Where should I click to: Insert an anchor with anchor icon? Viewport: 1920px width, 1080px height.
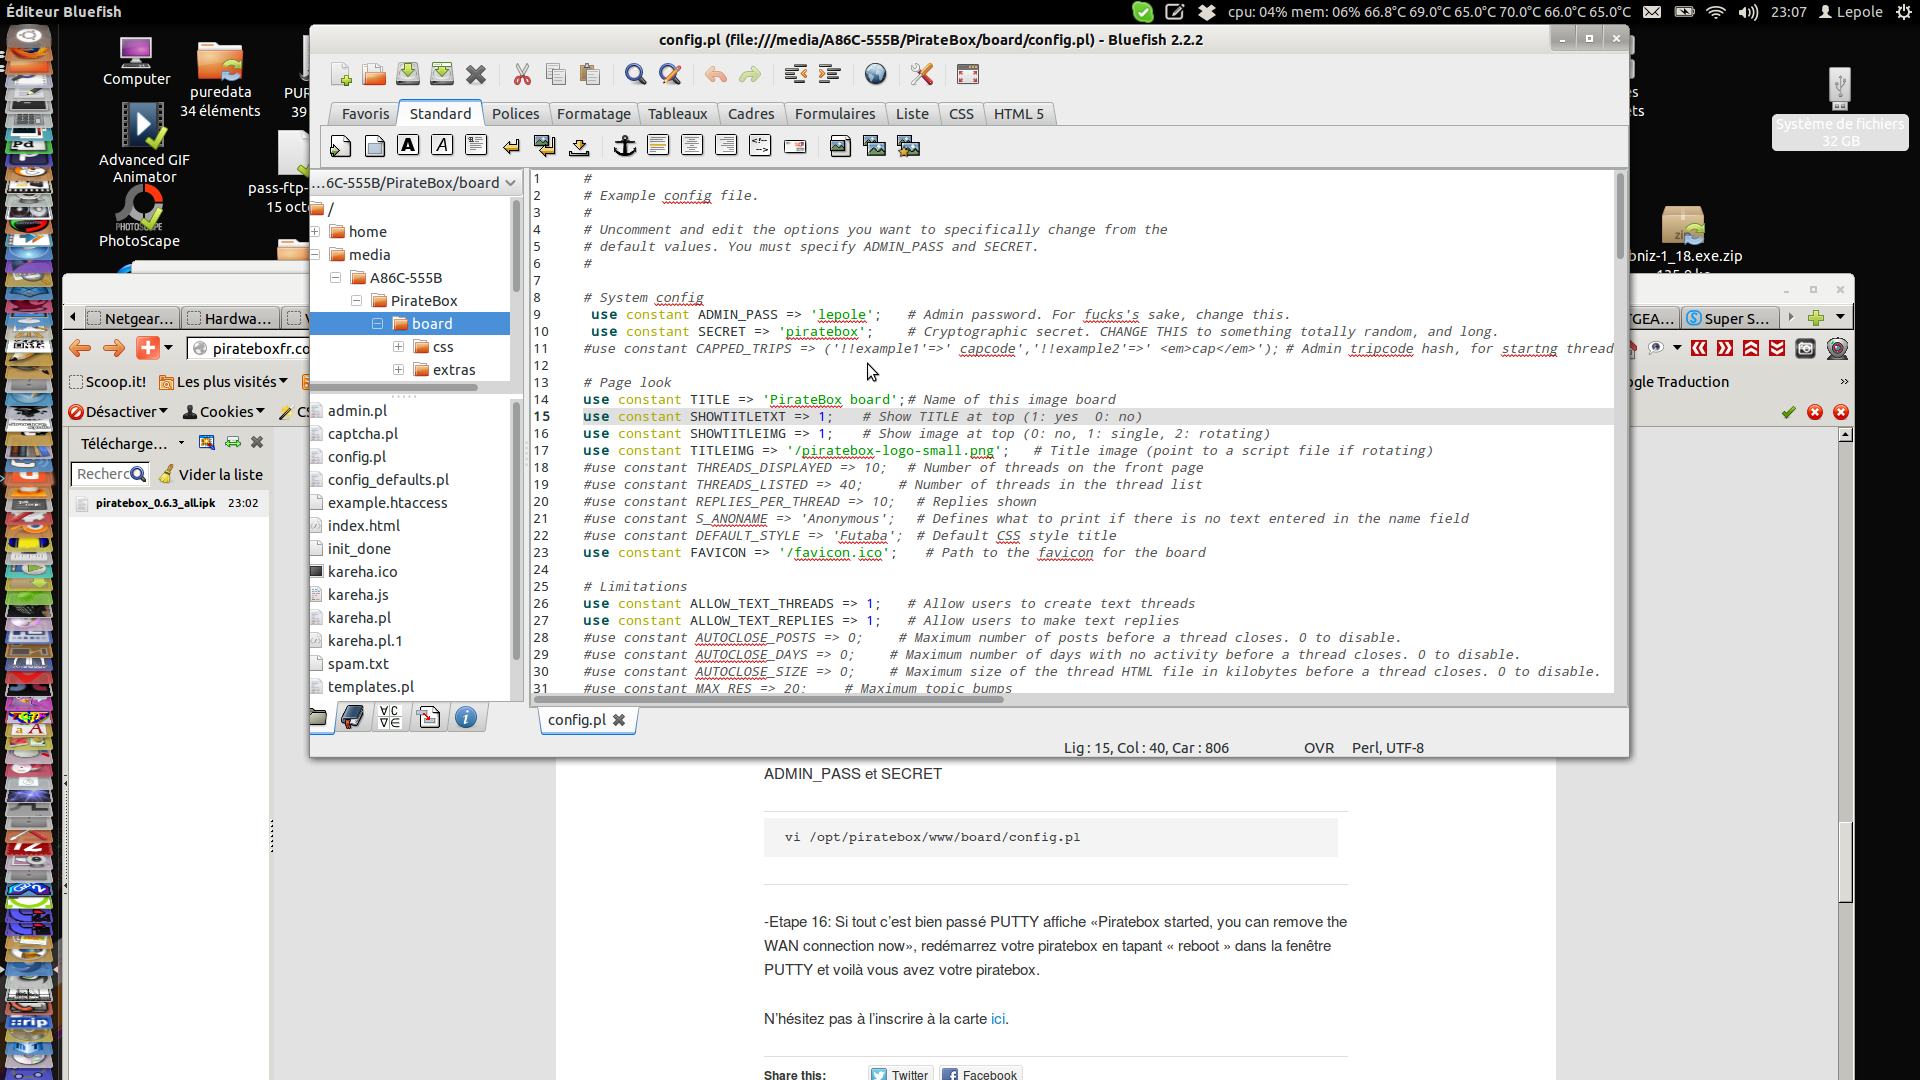[624, 146]
